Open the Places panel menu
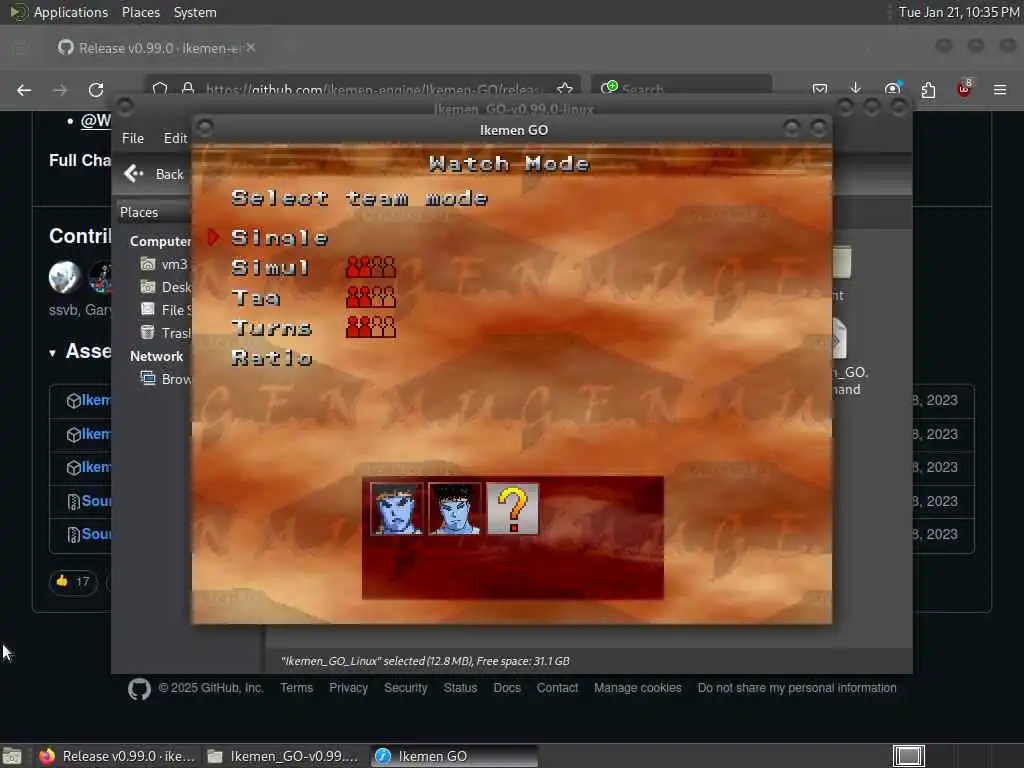The image size is (1024, 768). (x=140, y=12)
